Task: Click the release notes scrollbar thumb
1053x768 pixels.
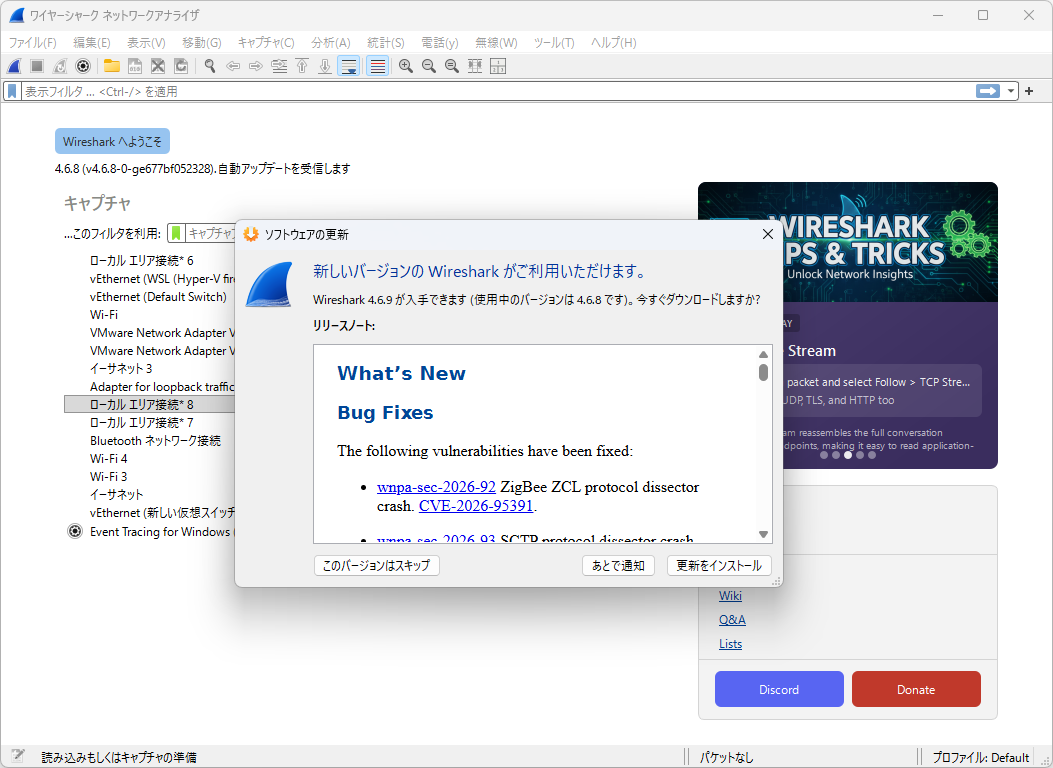Action: click(x=764, y=372)
